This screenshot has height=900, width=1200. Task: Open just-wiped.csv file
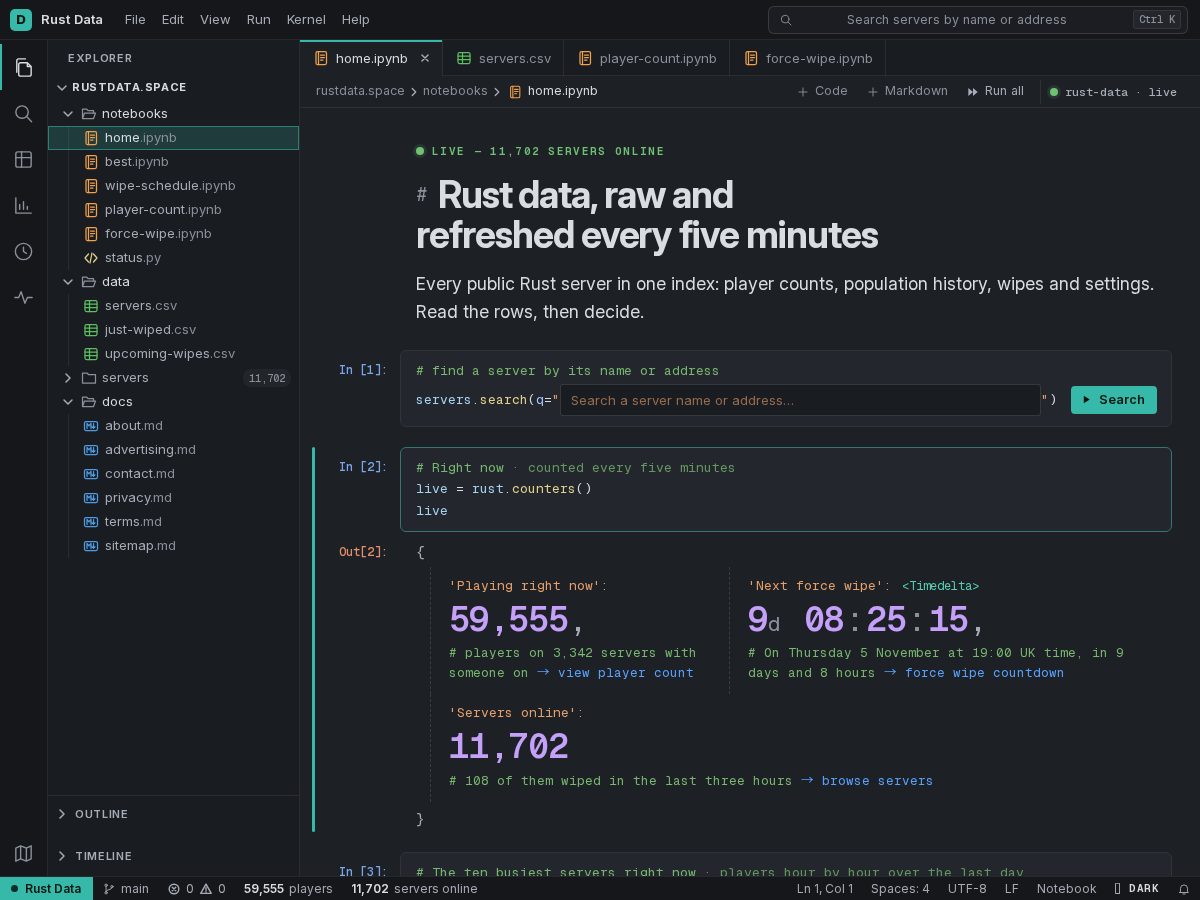coord(174,329)
